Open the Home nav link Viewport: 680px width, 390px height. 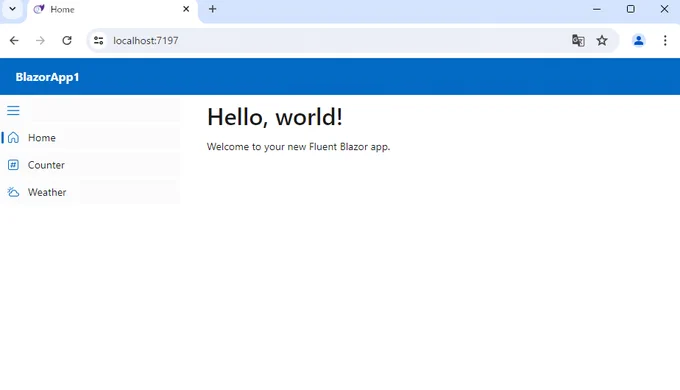90,138
